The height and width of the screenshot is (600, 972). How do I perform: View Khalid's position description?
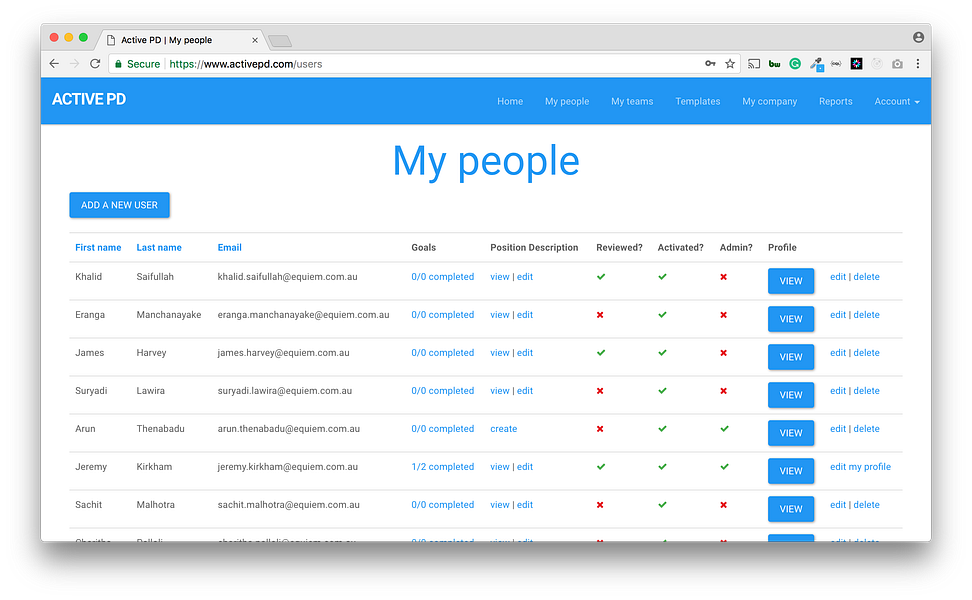(x=500, y=277)
